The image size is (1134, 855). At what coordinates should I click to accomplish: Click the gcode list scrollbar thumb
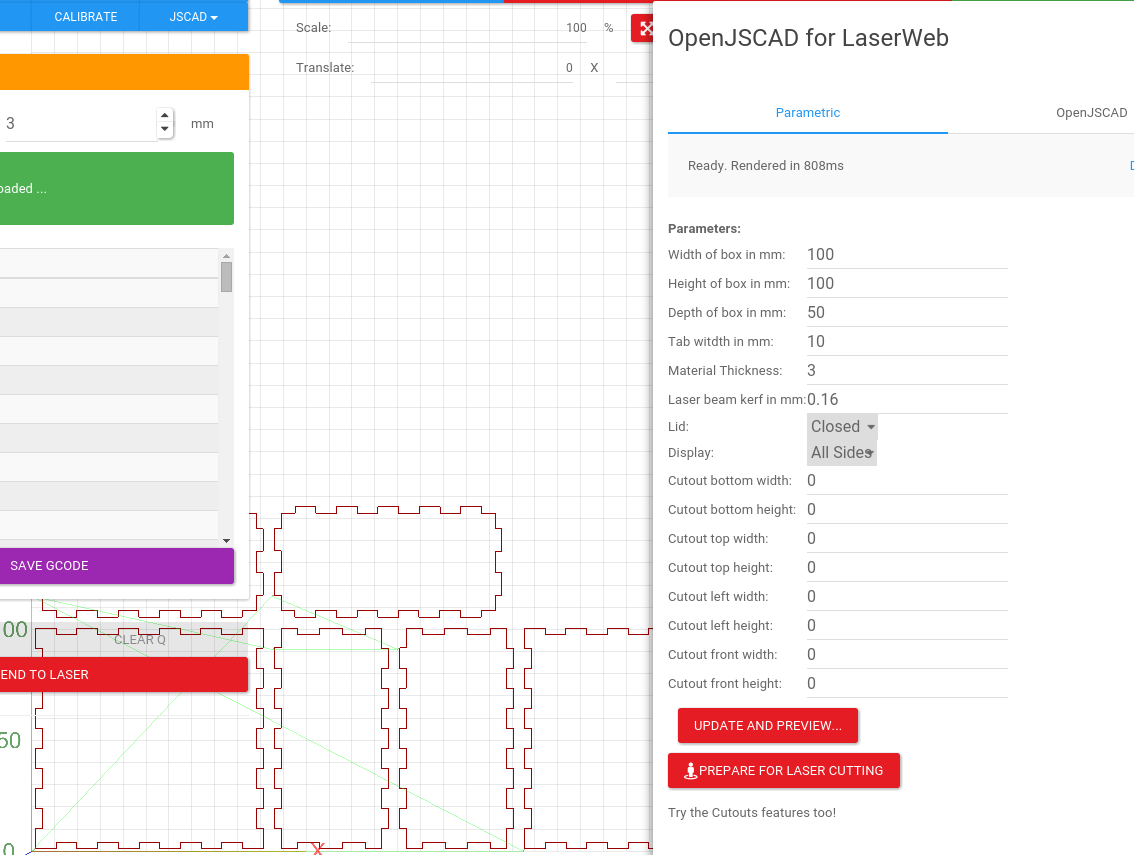pyautogui.click(x=226, y=277)
